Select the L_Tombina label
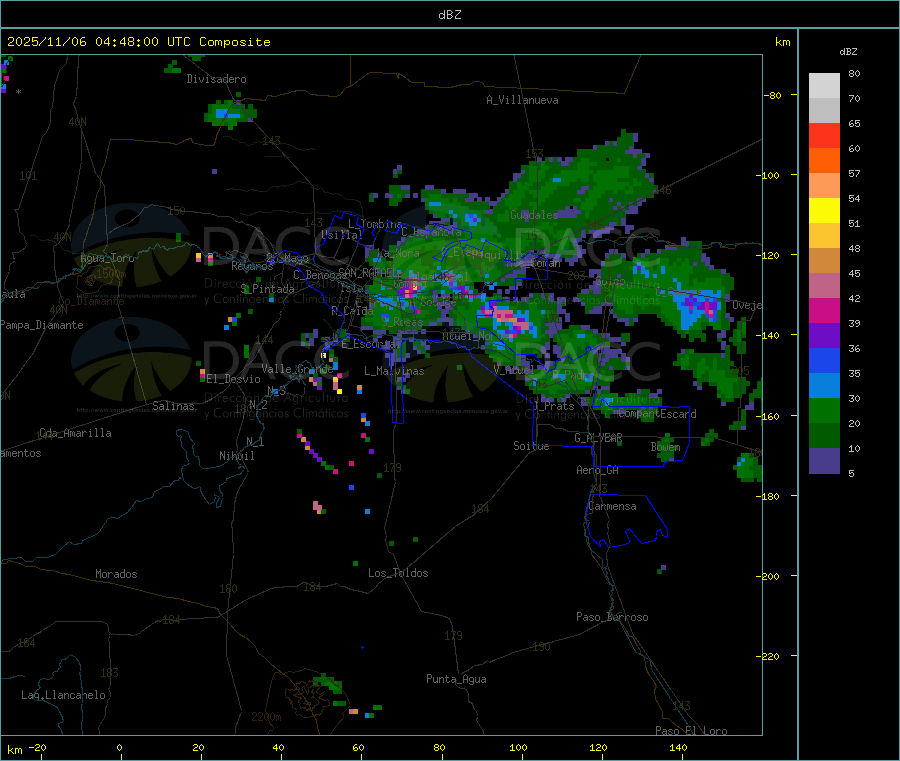900x761 pixels. (x=375, y=224)
